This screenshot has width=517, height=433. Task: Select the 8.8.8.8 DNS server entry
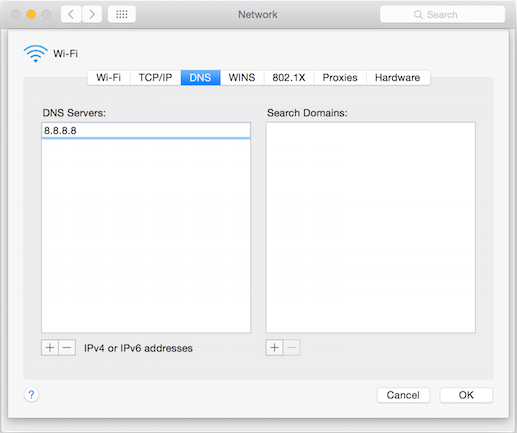[146, 130]
